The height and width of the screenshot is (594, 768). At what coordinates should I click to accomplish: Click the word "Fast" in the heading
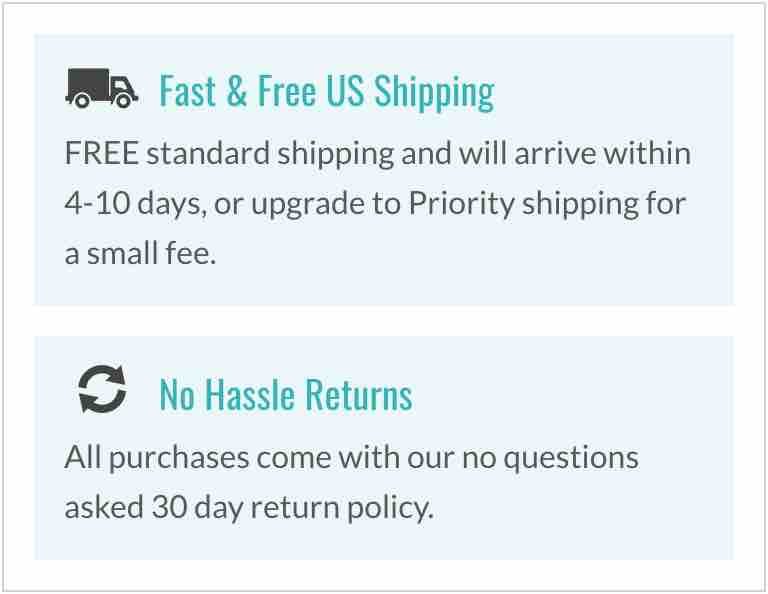[188, 92]
